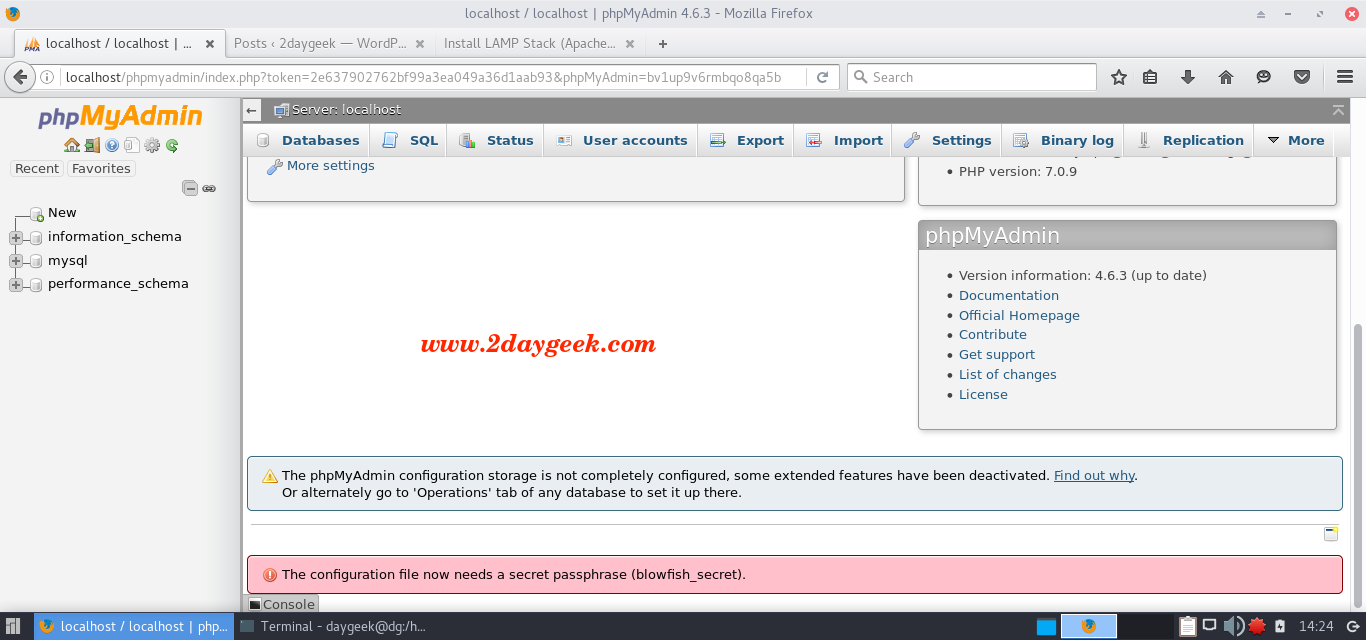The image size is (1366, 640).
Task: Open the License link
Action: [x=983, y=395]
